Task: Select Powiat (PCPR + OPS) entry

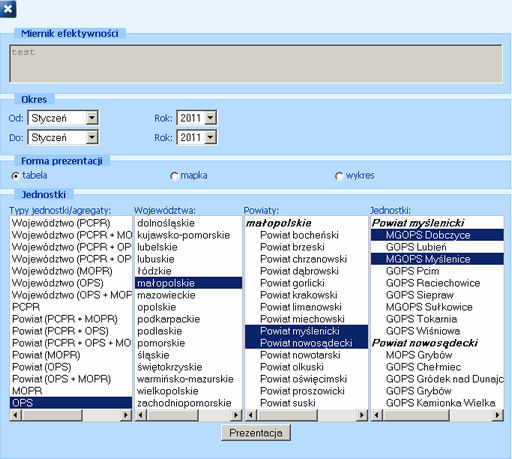Action: click(71, 331)
